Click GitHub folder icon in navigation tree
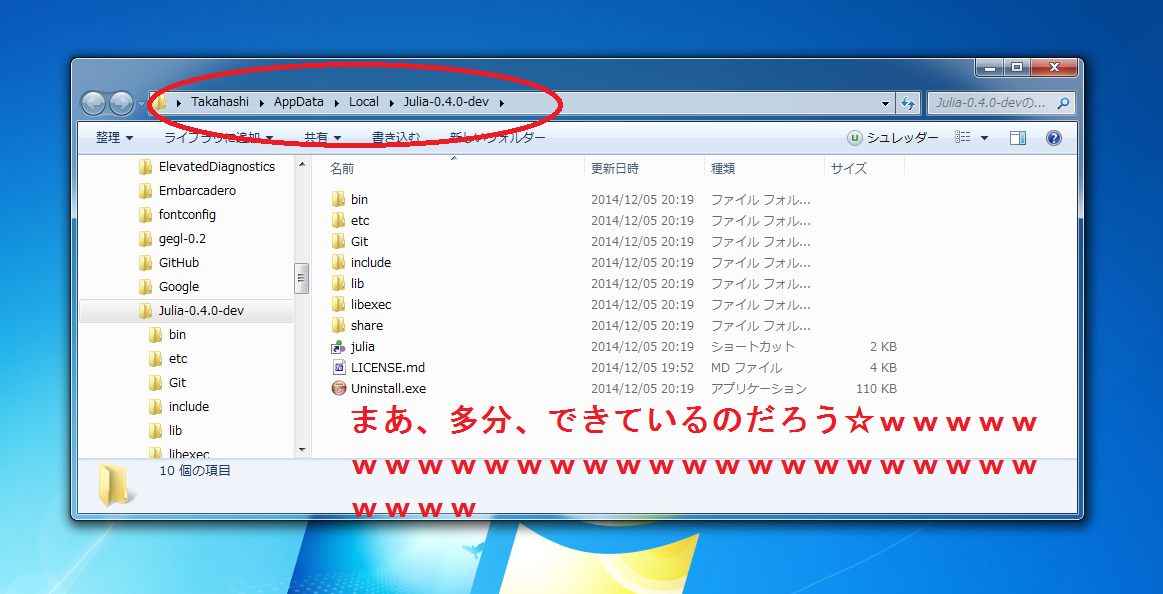The height and width of the screenshot is (594, 1163). click(x=145, y=263)
